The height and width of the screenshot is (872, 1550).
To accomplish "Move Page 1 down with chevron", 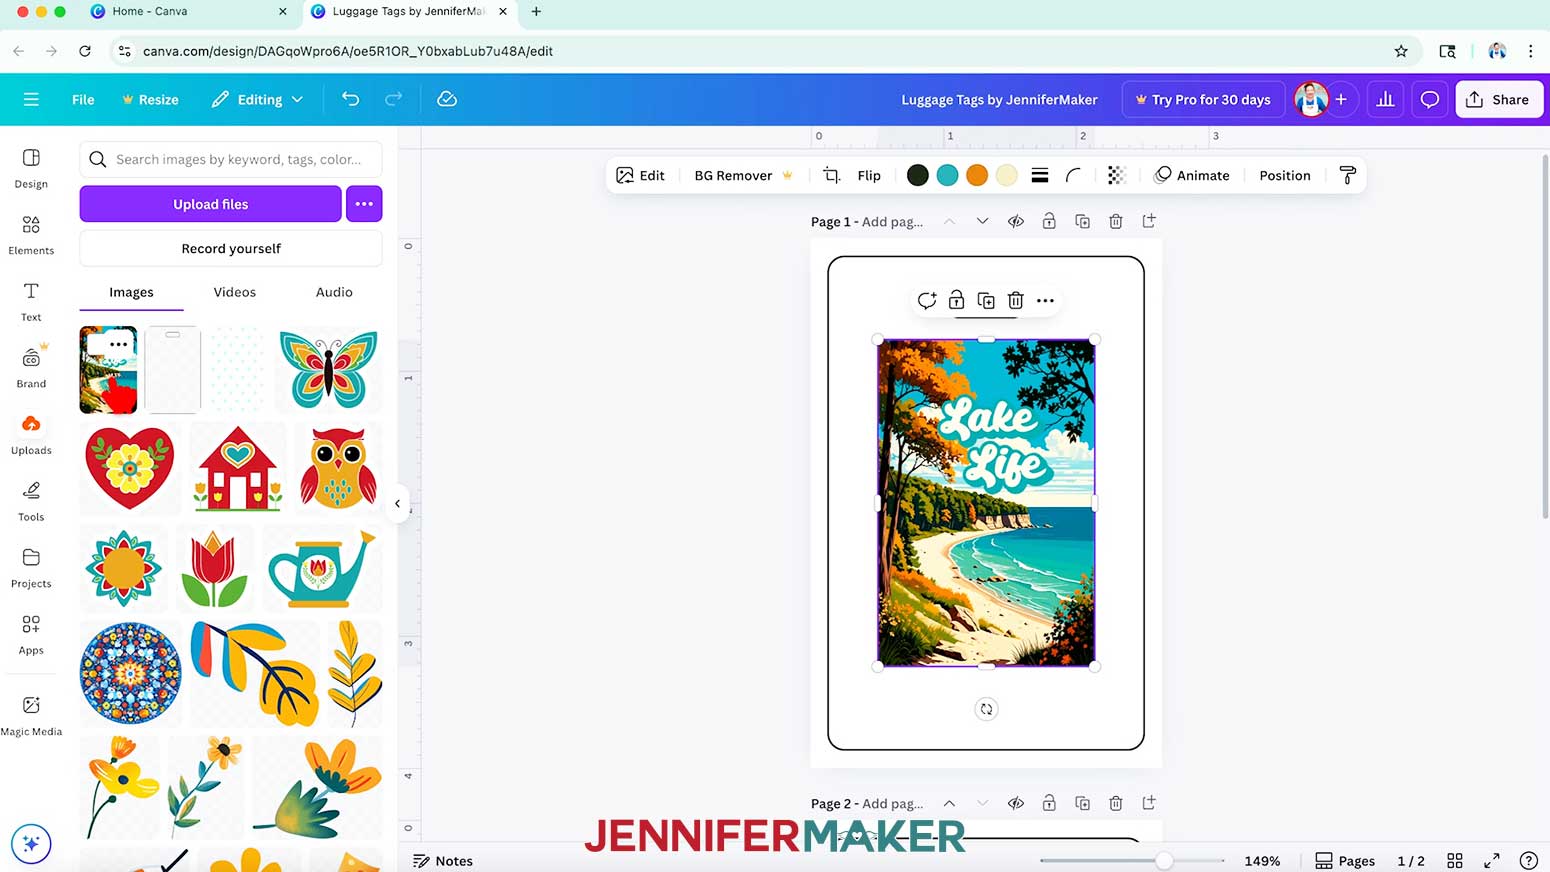I will (x=982, y=221).
